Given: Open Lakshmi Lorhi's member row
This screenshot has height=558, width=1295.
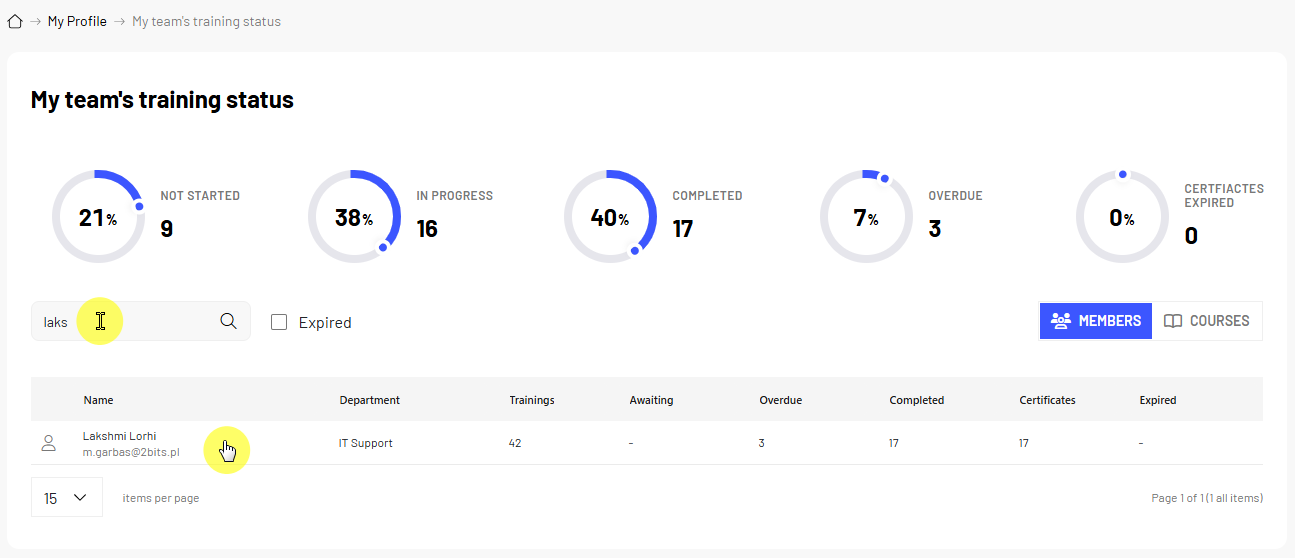Looking at the screenshot, I should point(647,443).
